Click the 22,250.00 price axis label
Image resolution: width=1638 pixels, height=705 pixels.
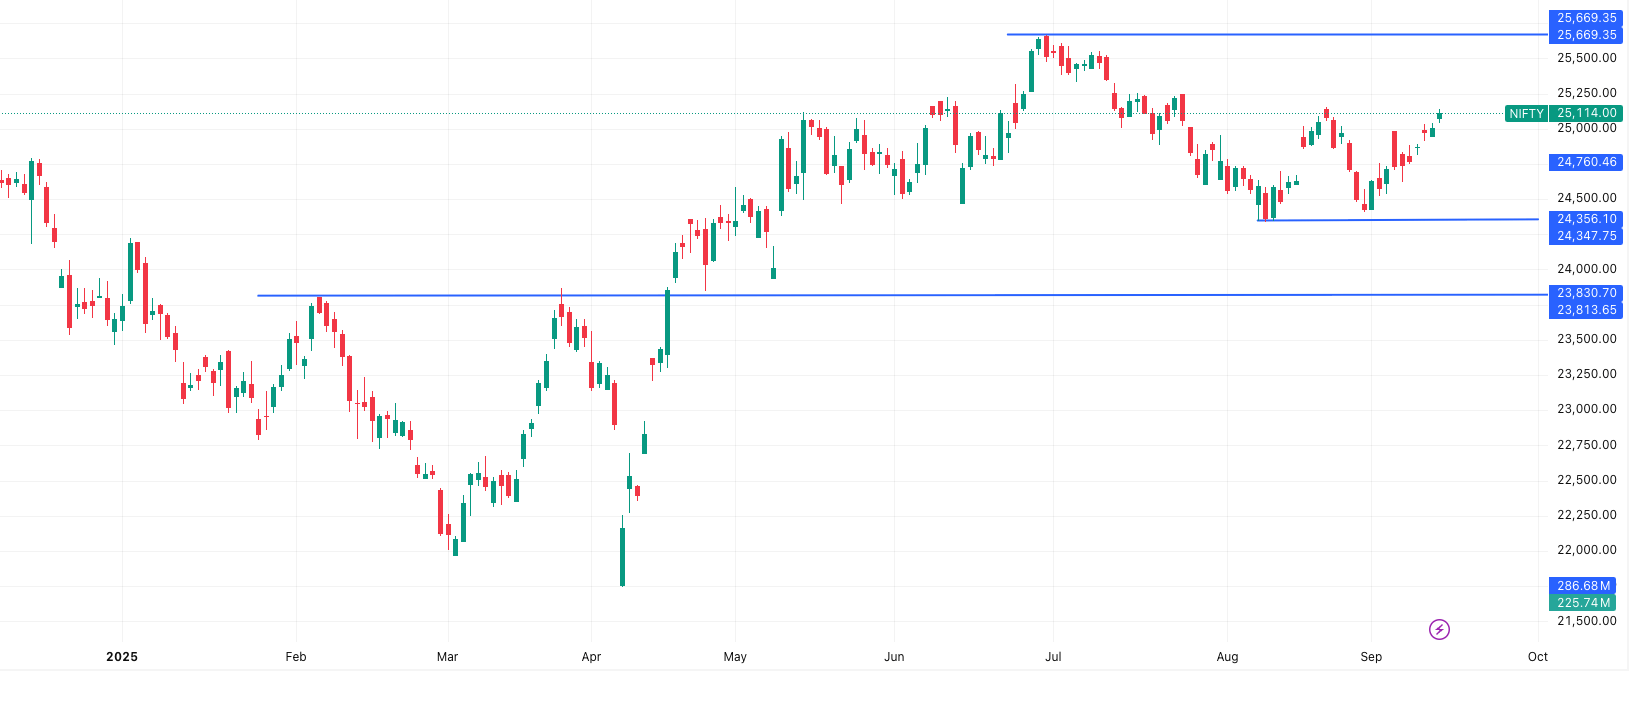coord(1586,515)
